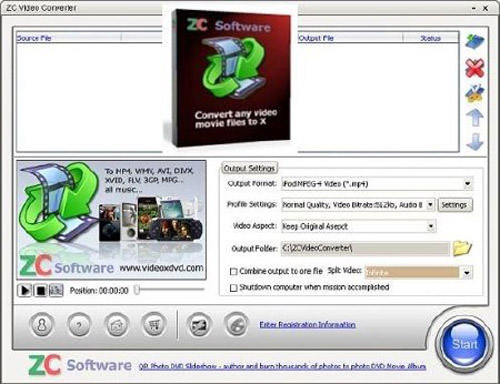Open the Profile Settings dropdown arrow
The height and width of the screenshot is (384, 500).
click(430, 205)
